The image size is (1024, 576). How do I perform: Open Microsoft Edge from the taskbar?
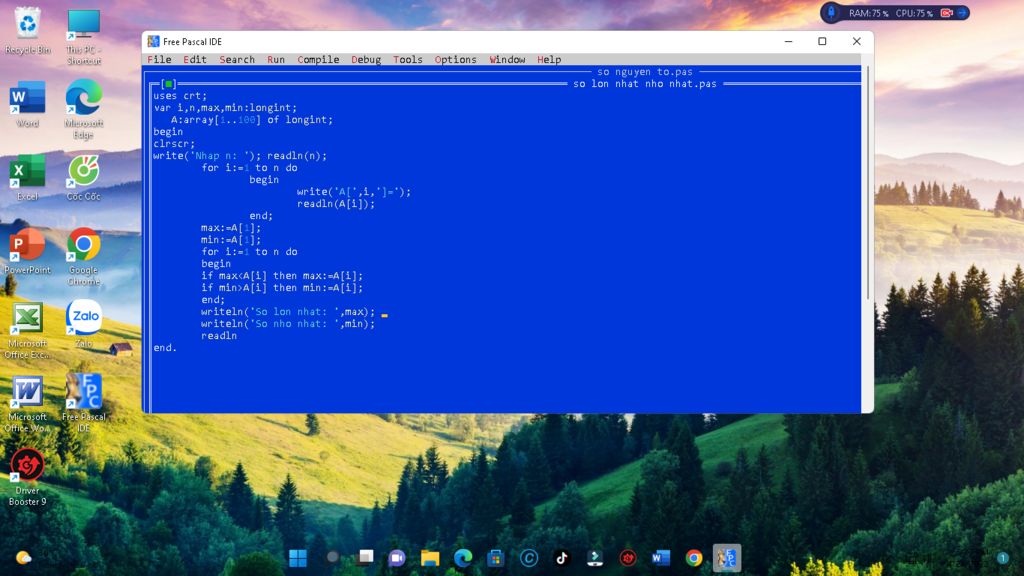coord(463,558)
